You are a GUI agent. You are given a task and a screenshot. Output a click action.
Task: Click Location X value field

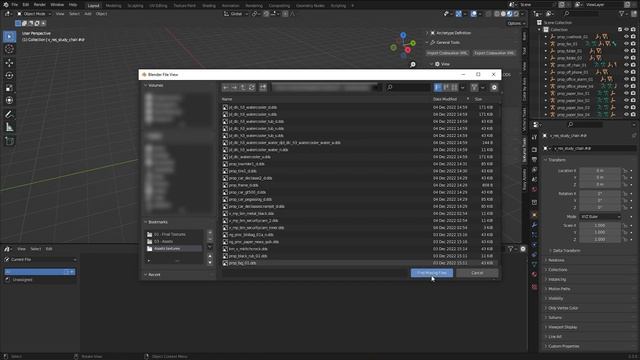click(x=600, y=171)
